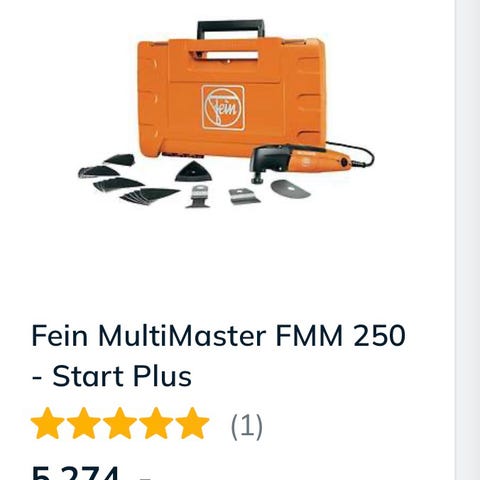Click the gray strip beside product card
The height and width of the screenshot is (480, 480).
(468, 240)
